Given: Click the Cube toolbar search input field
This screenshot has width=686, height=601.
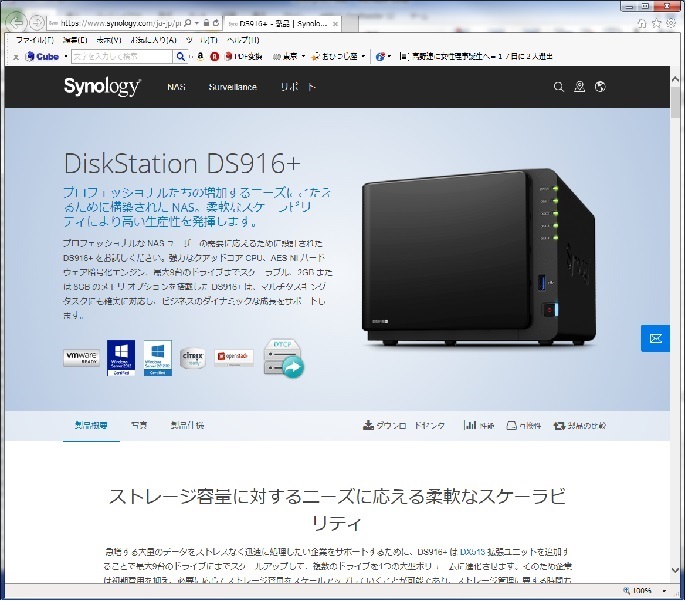Looking at the screenshot, I should coord(122,56).
